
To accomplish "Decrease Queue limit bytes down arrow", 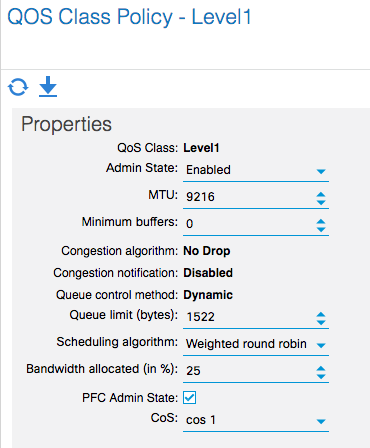I will (x=321, y=322).
